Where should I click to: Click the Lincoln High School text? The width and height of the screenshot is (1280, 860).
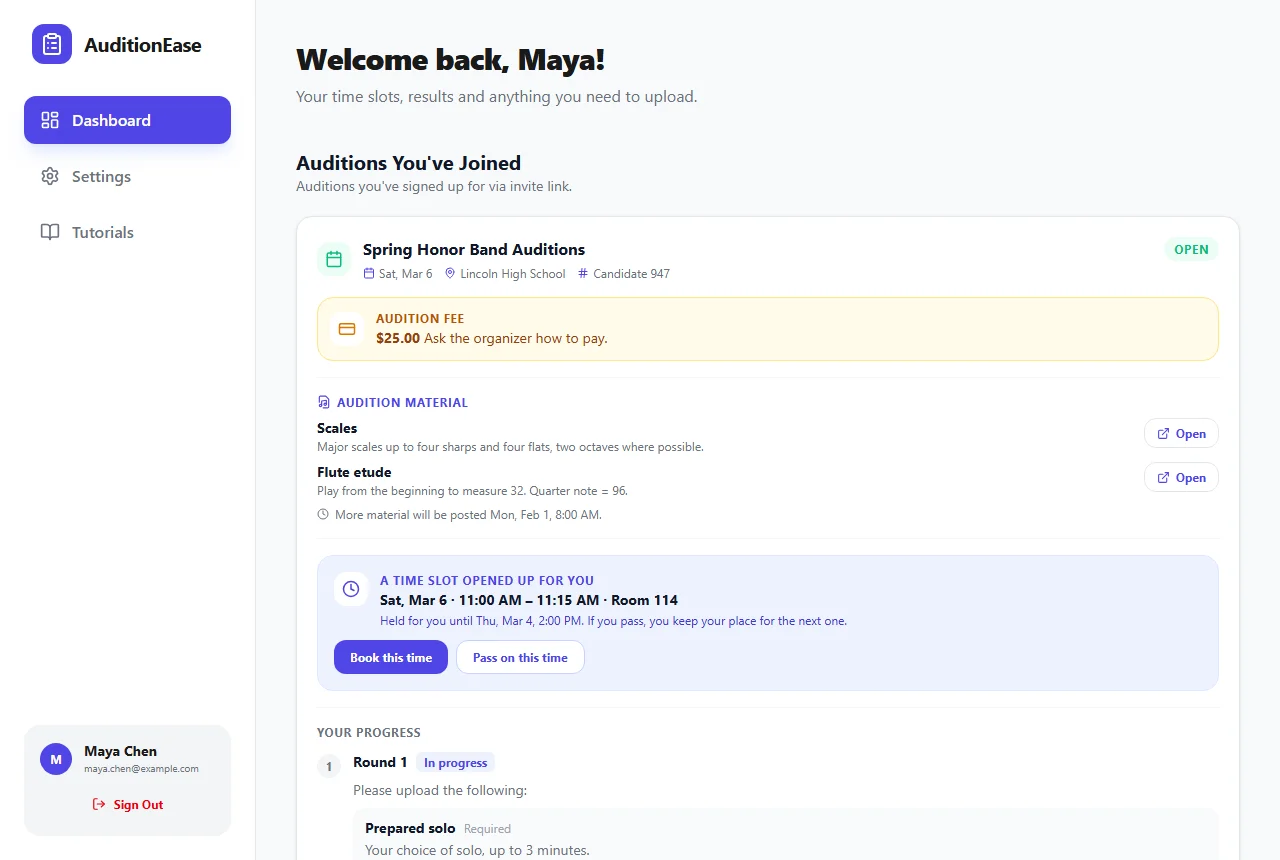(513, 274)
